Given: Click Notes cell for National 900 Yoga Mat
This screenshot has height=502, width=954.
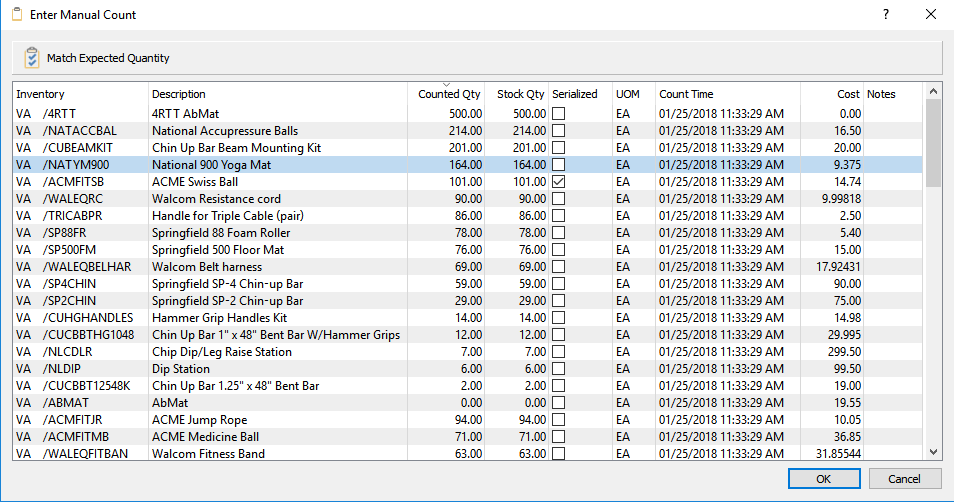Looking at the screenshot, I should coord(893,165).
